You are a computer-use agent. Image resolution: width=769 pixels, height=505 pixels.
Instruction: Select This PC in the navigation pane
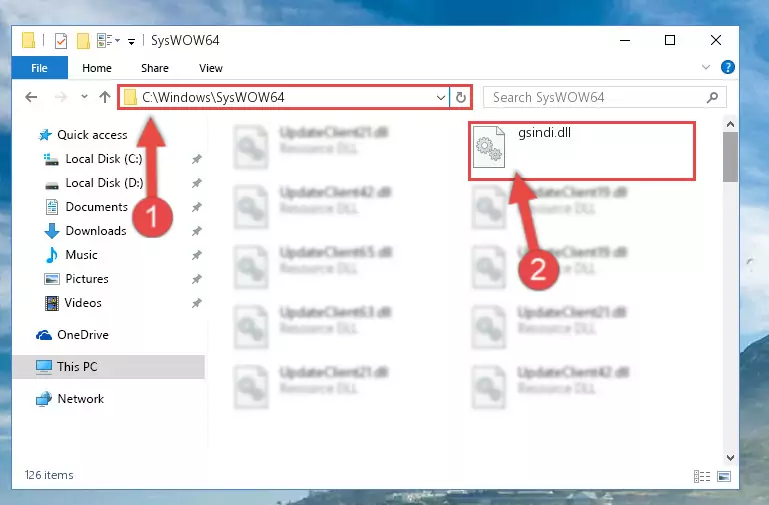point(108,367)
